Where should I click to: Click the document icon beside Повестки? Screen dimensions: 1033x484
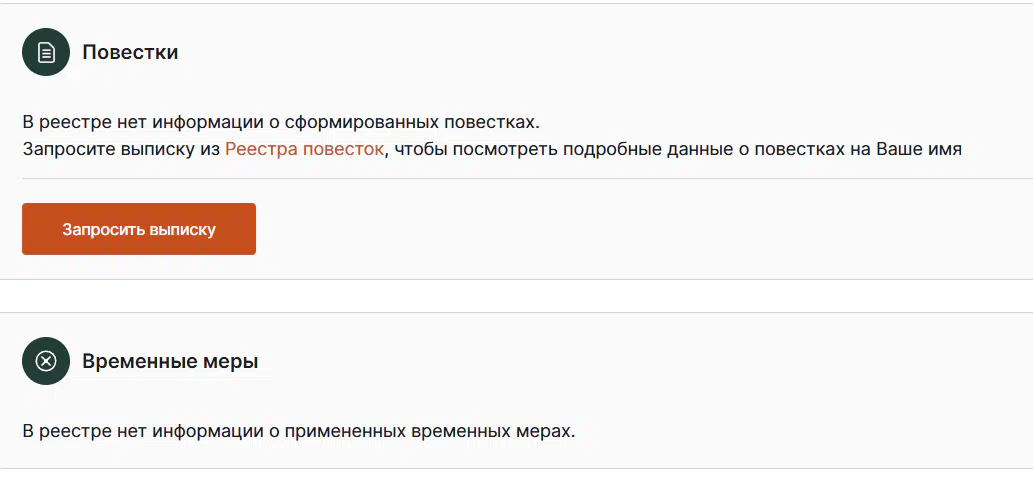(45, 52)
